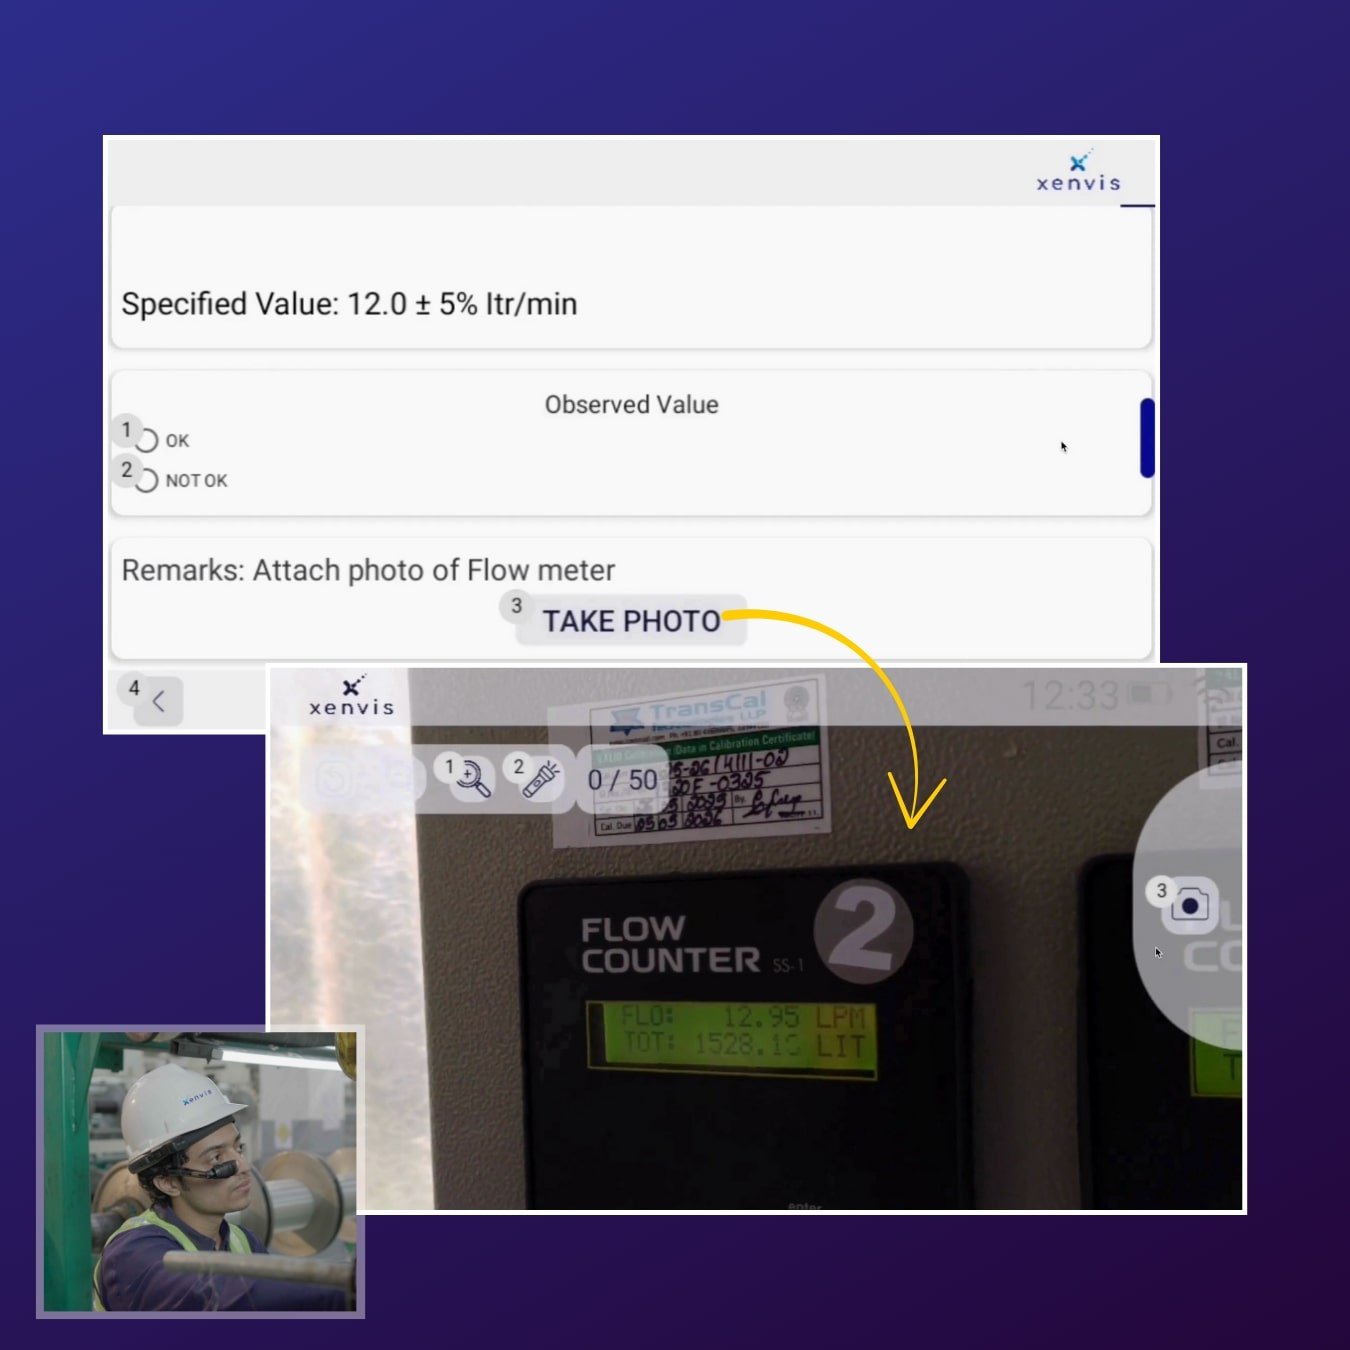Turn on the flashlight icon
This screenshot has height=1350, width=1350.
pyautogui.click(x=541, y=778)
